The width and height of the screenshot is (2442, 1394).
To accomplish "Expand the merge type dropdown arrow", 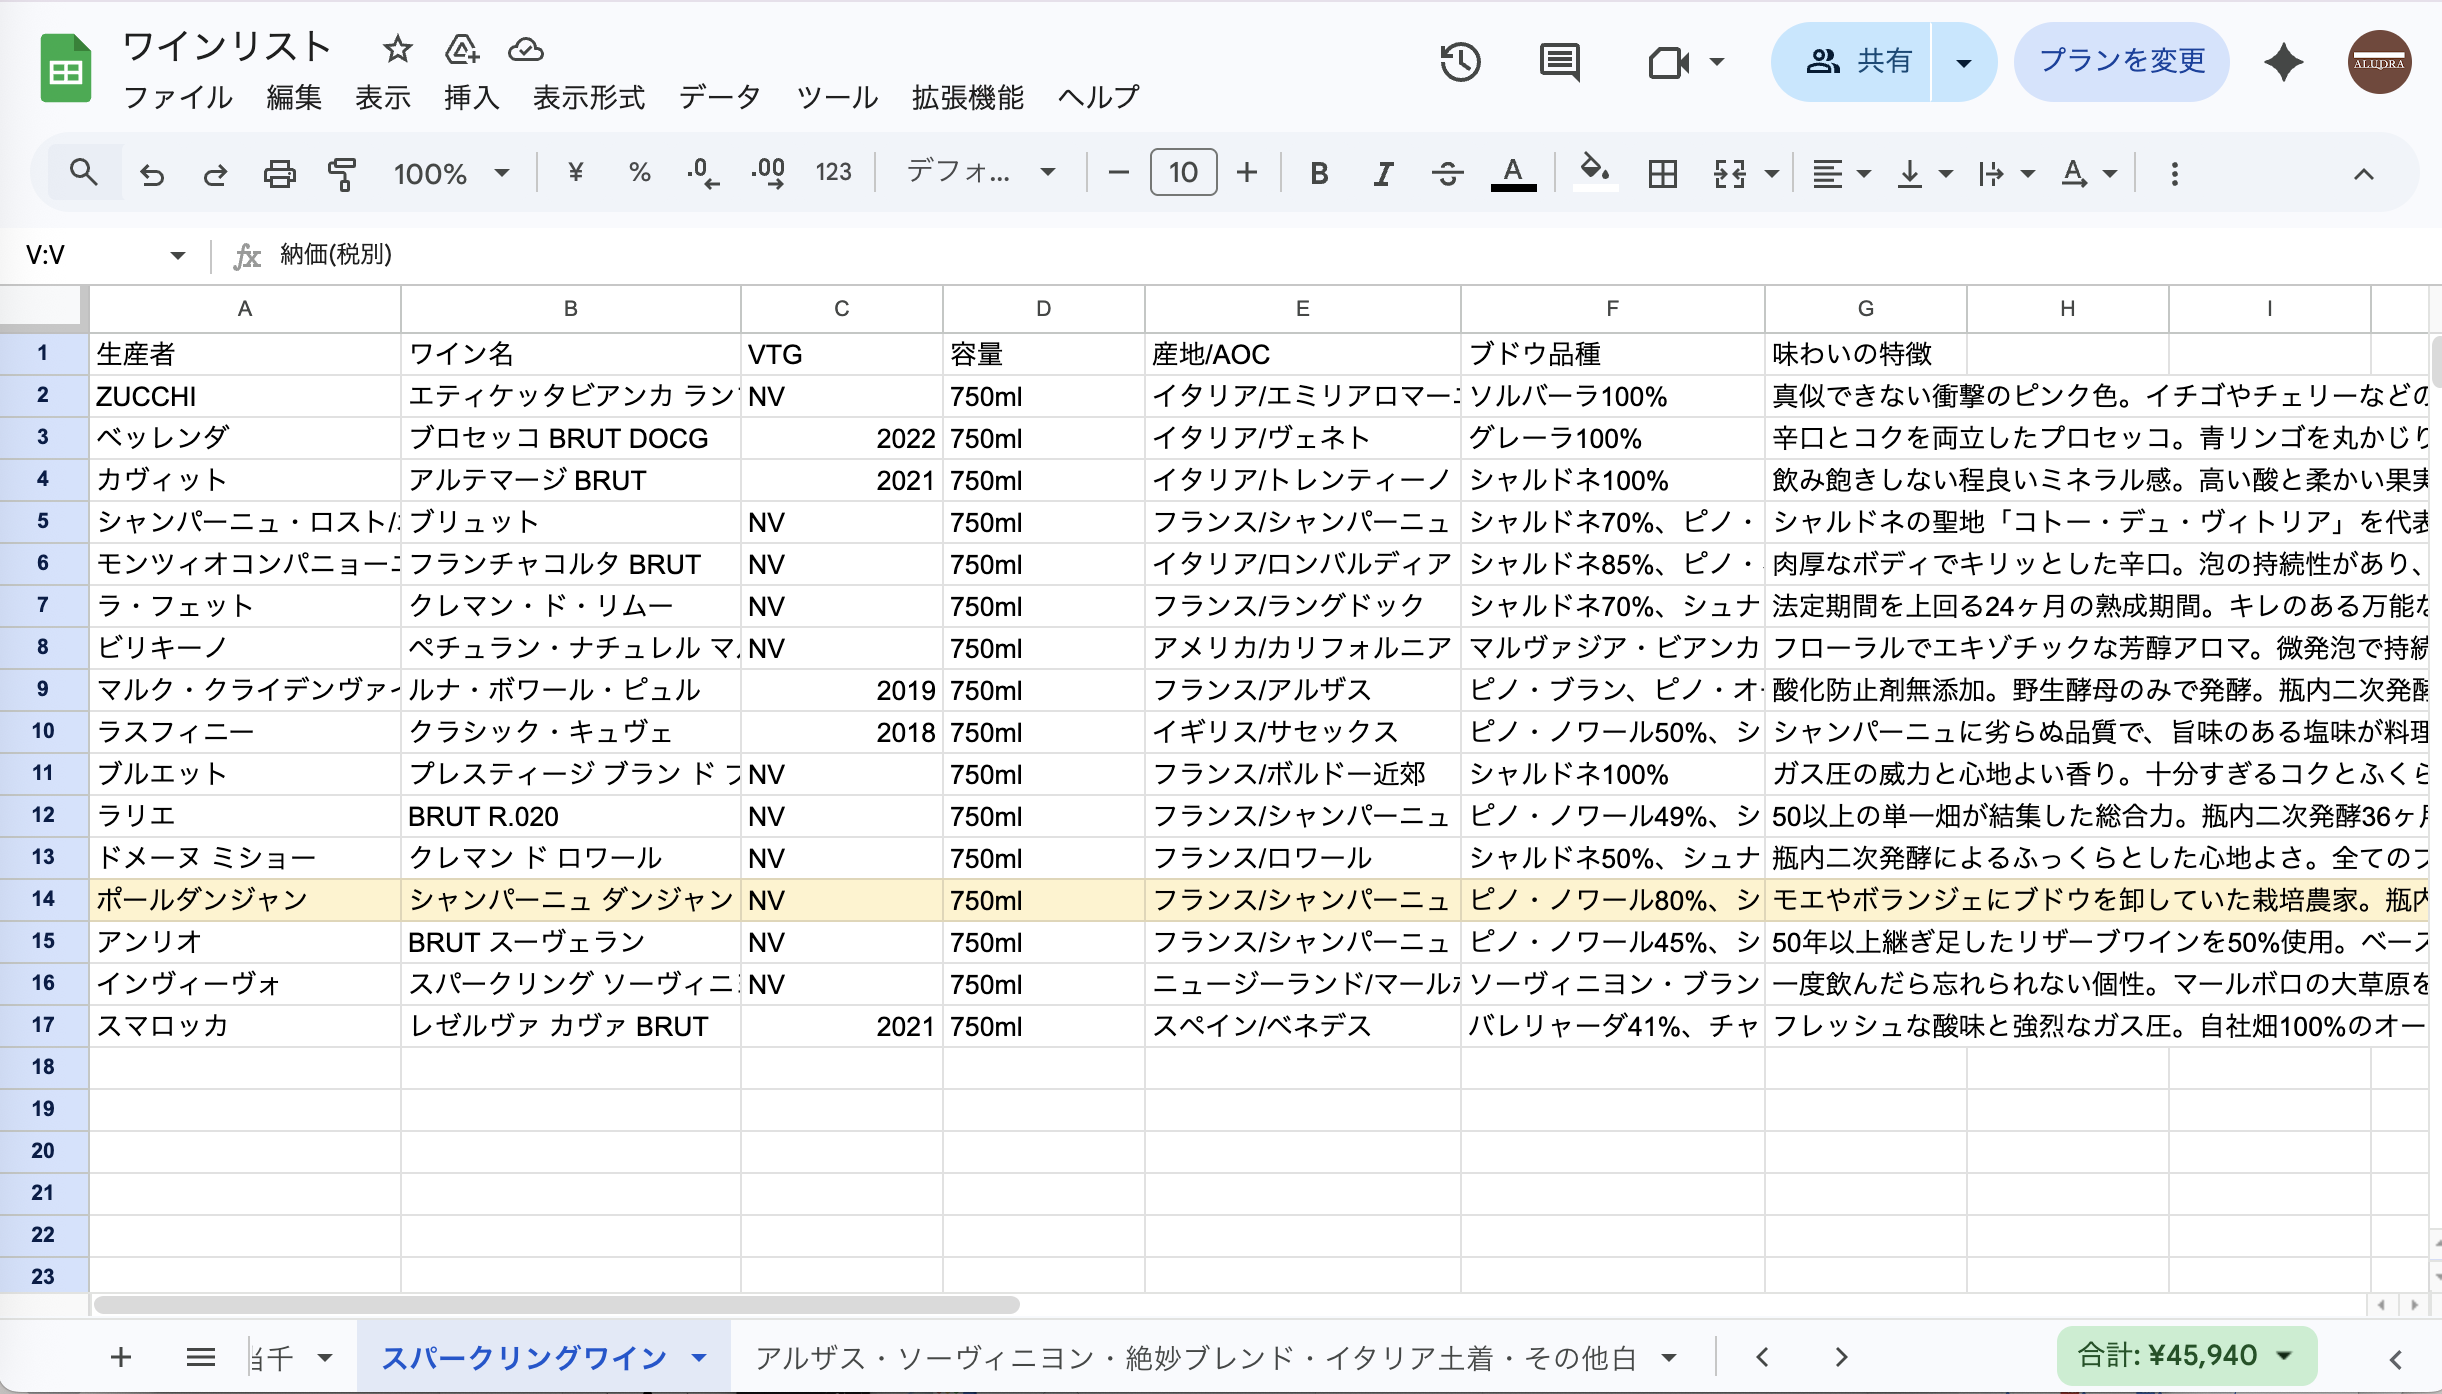I will coord(1772,174).
